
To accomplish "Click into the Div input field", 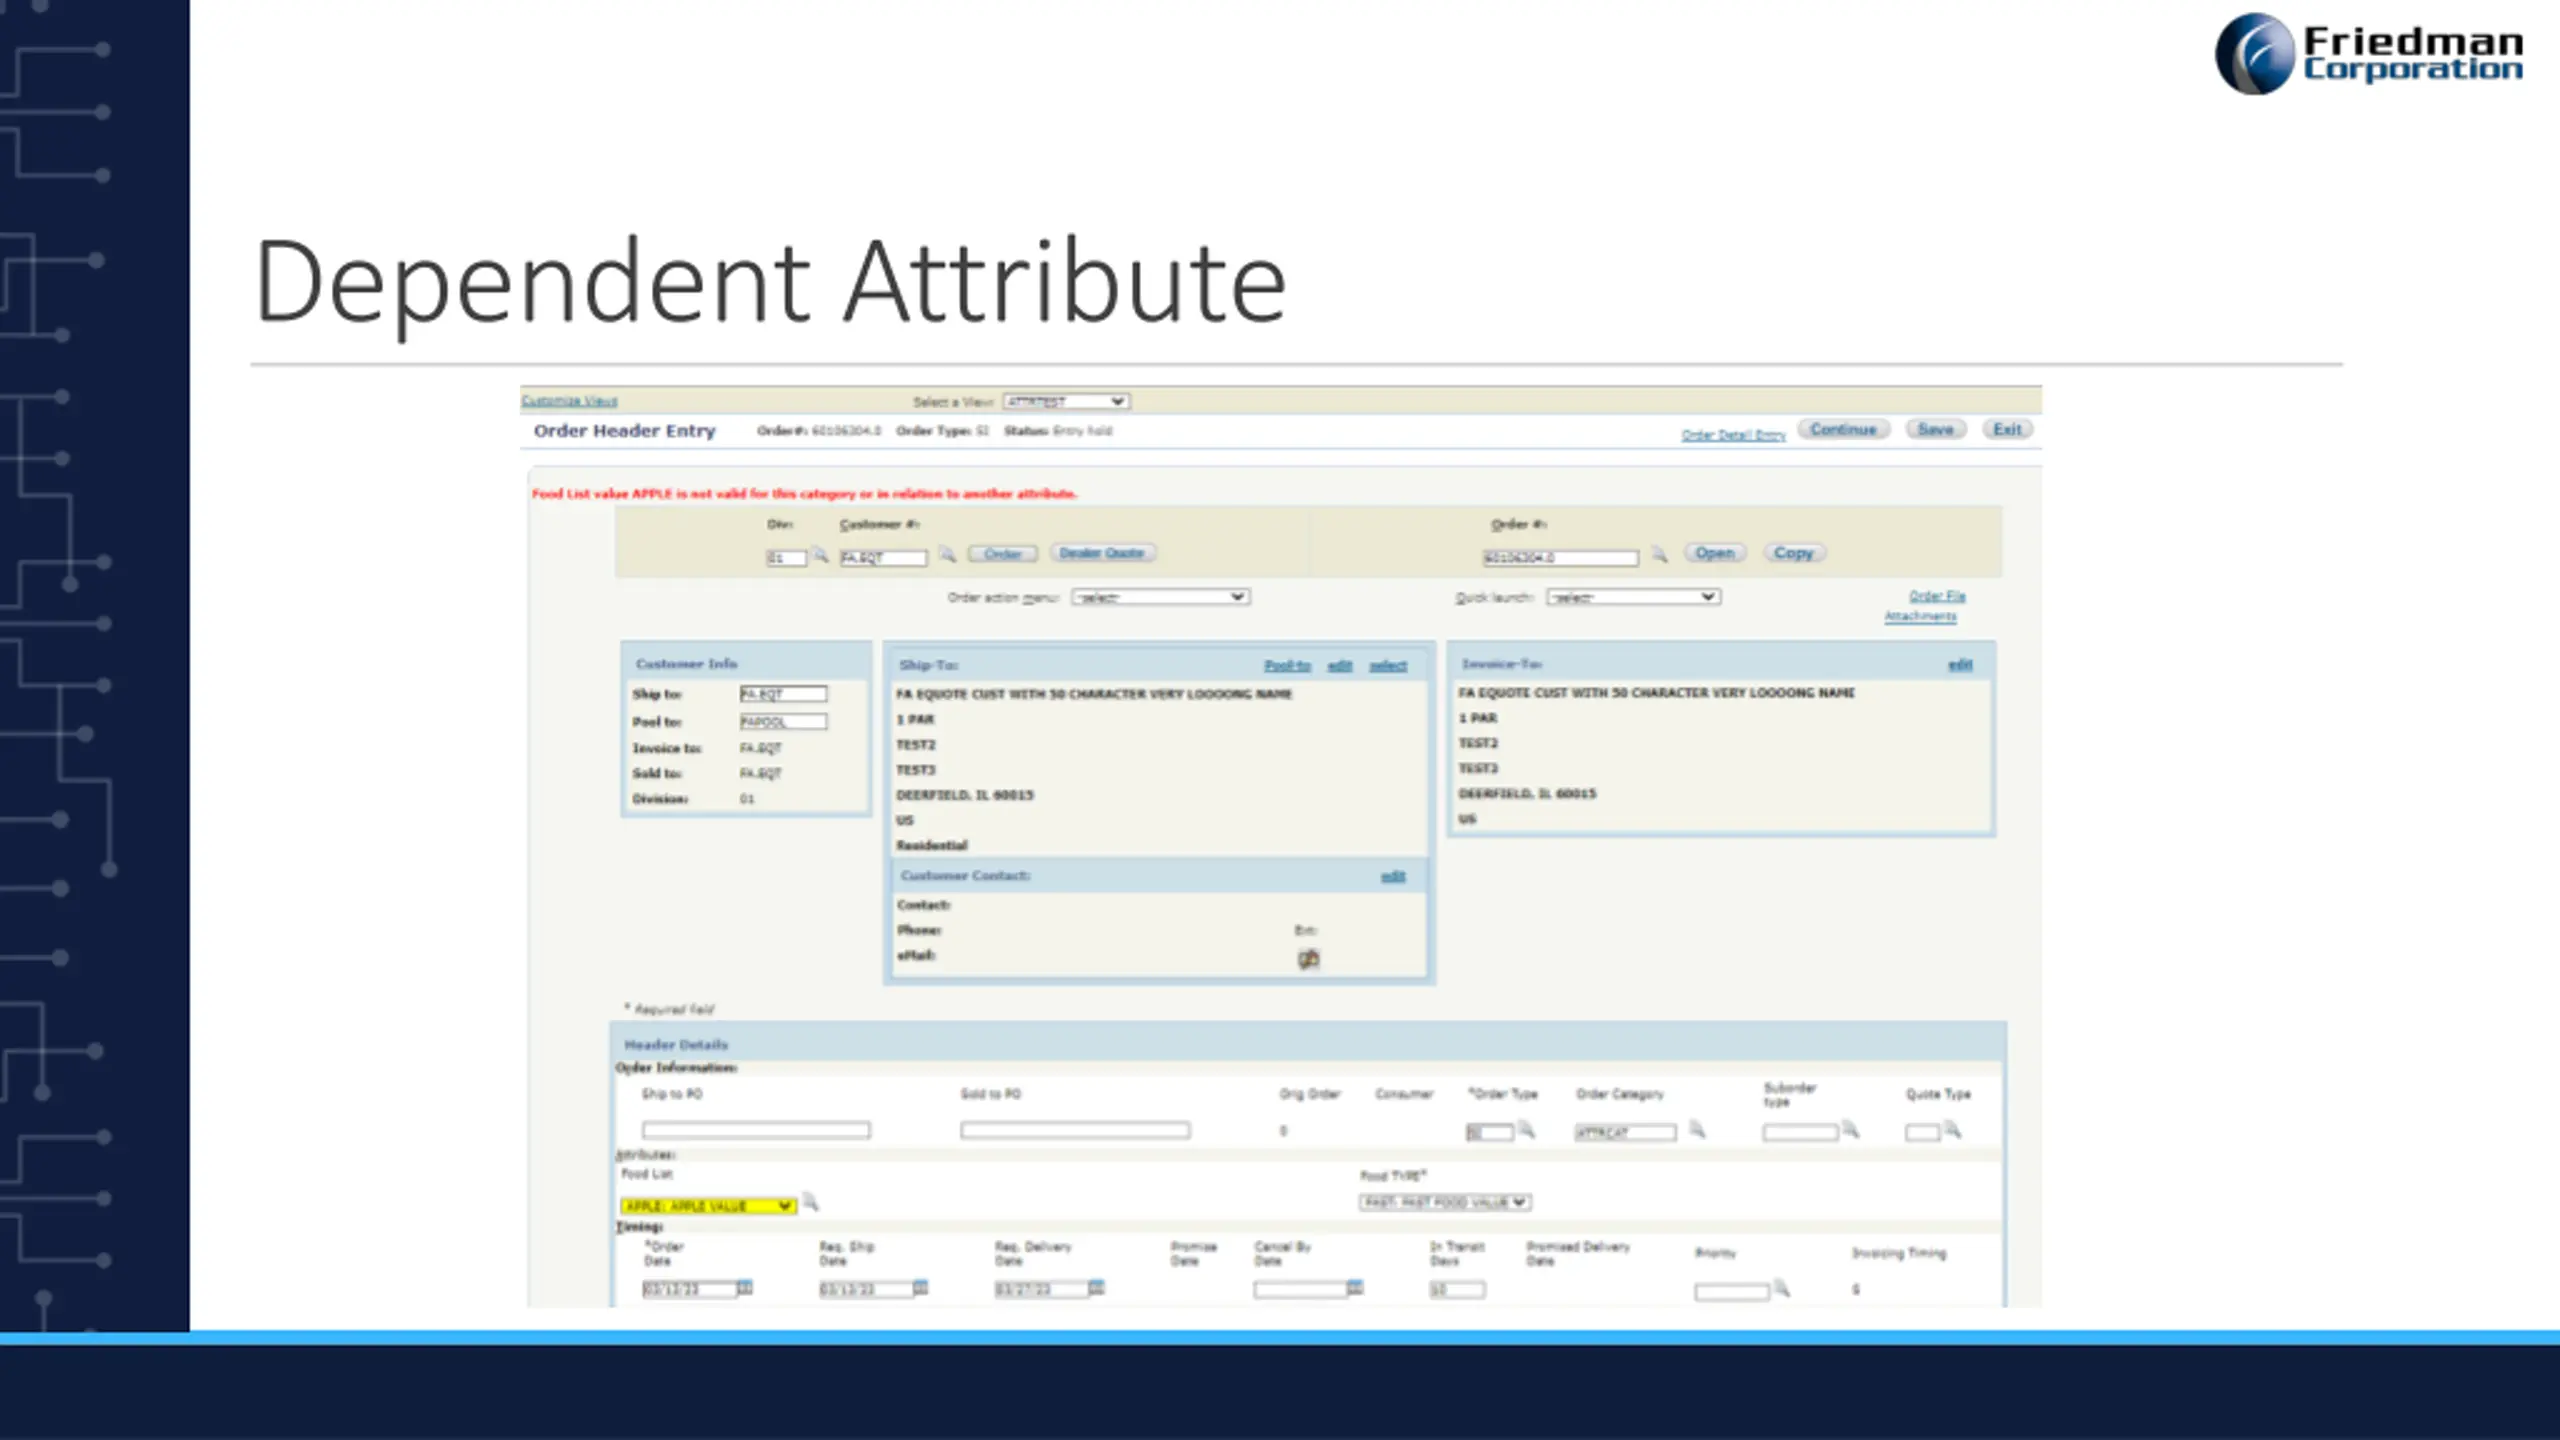I will click(786, 558).
